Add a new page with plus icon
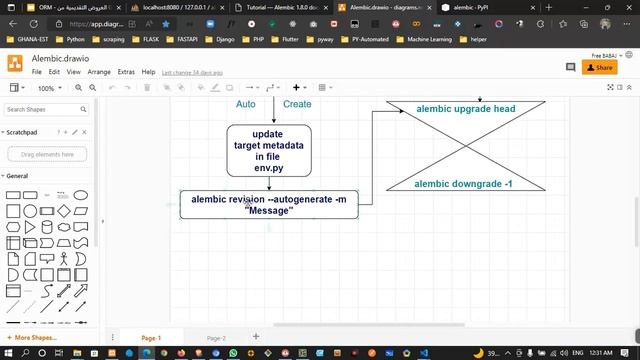The height and width of the screenshot is (360, 640). (x=256, y=336)
